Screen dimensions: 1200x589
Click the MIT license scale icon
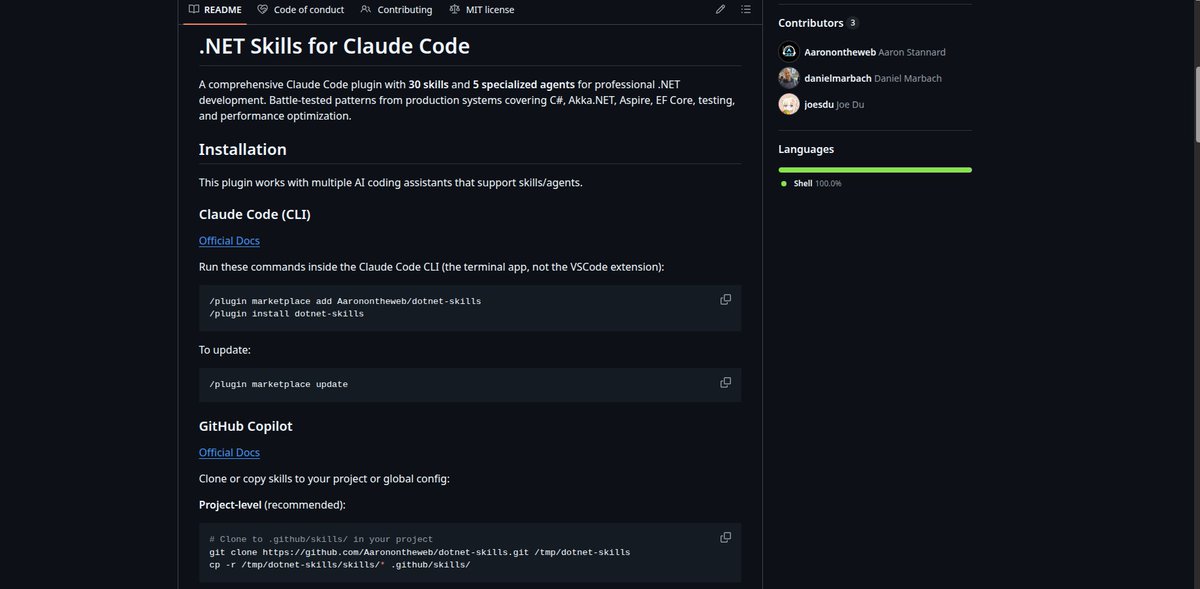coord(455,9)
